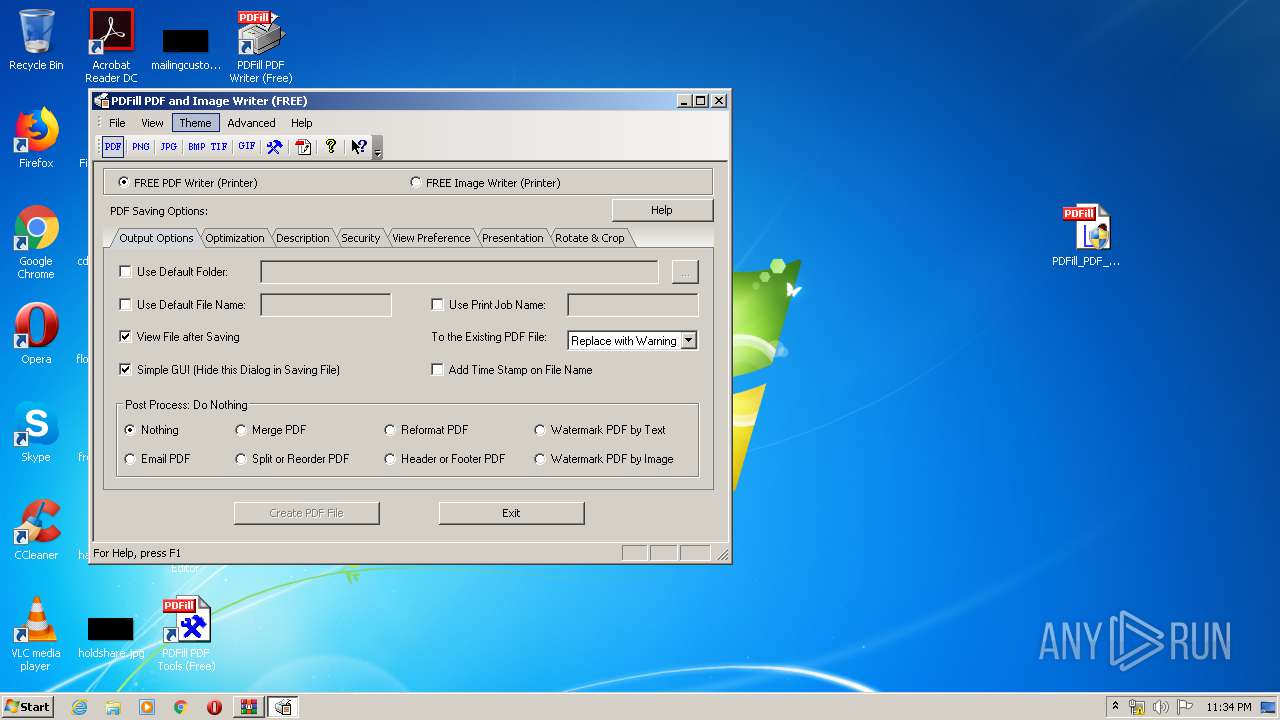
Task: Open Internet Explorer from the taskbar
Action: (80, 707)
